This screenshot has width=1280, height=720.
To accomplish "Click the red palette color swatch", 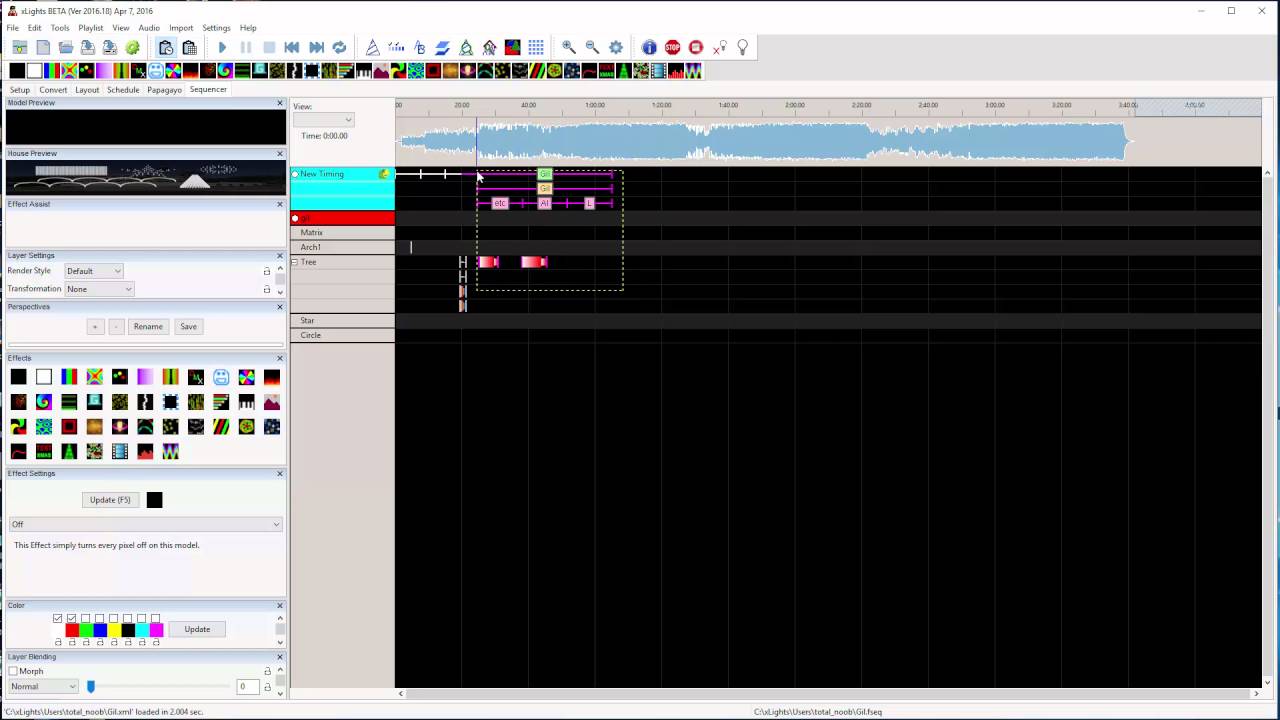I will click(72, 630).
